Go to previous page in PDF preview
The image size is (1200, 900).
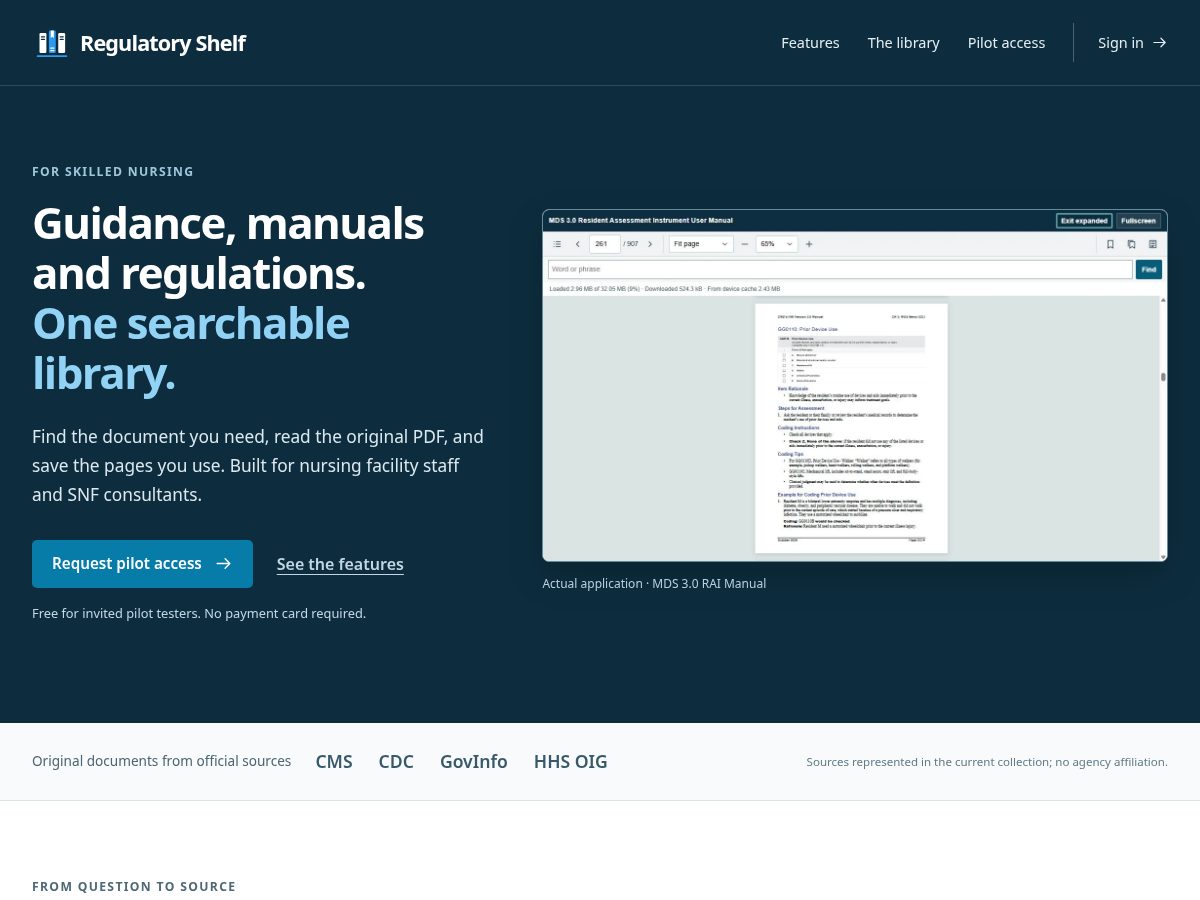pos(577,244)
